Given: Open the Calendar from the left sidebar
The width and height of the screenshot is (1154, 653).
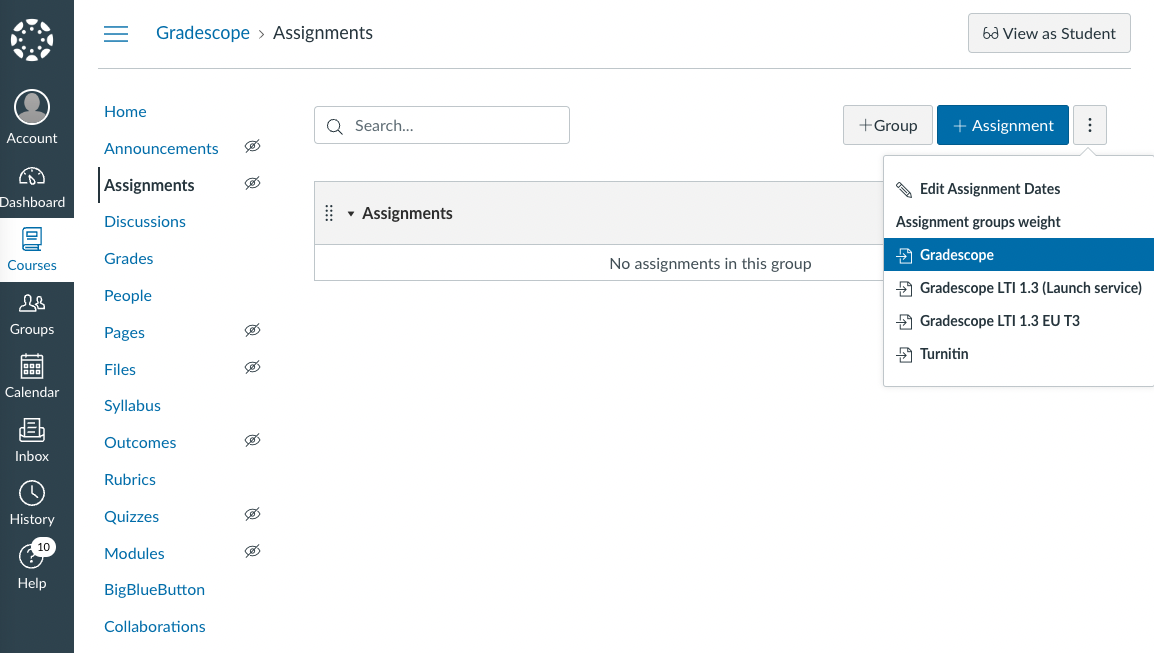Looking at the screenshot, I should click(x=31, y=376).
